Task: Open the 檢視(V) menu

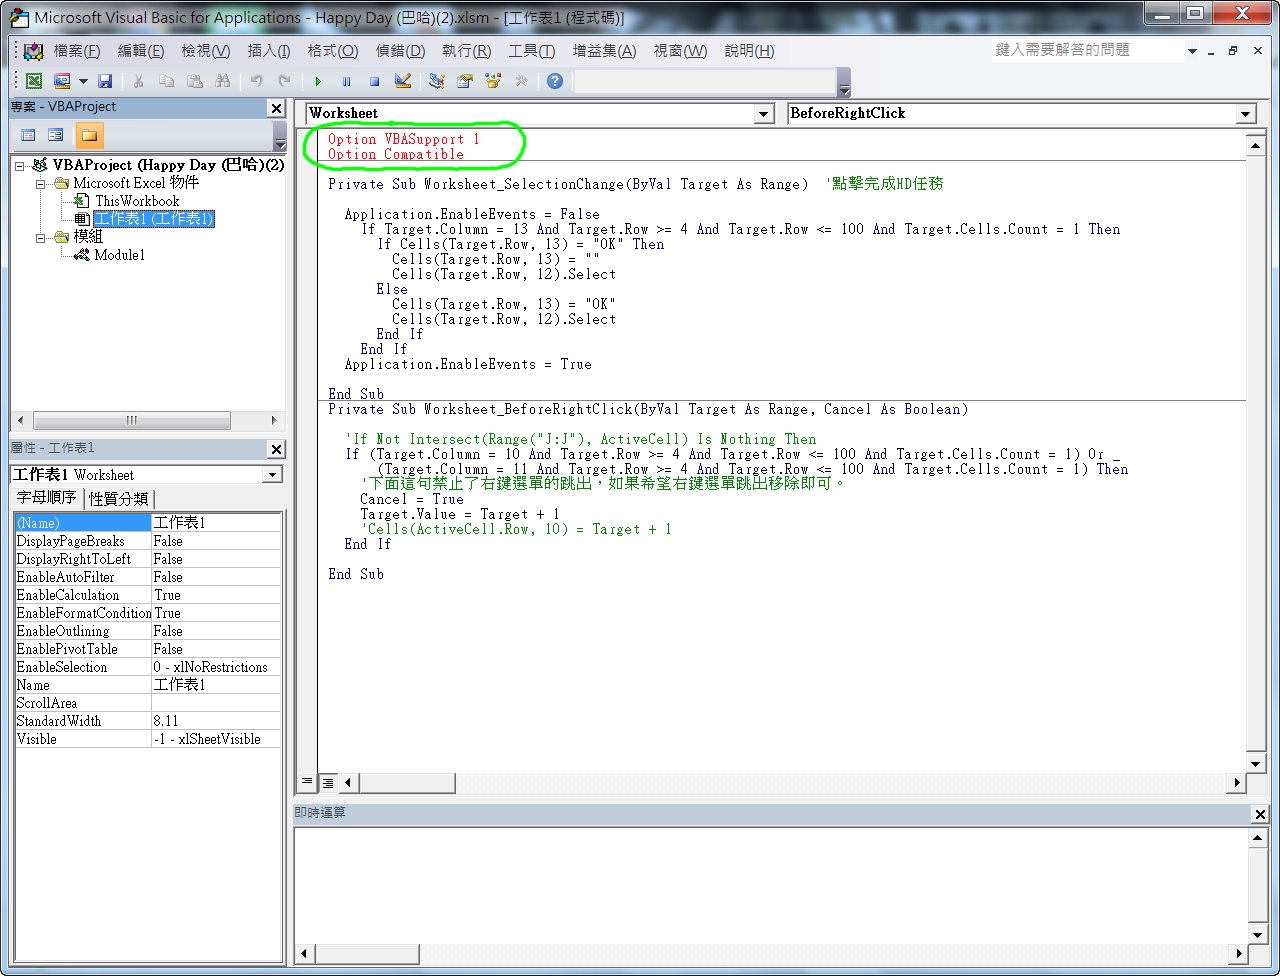Action: (205, 51)
